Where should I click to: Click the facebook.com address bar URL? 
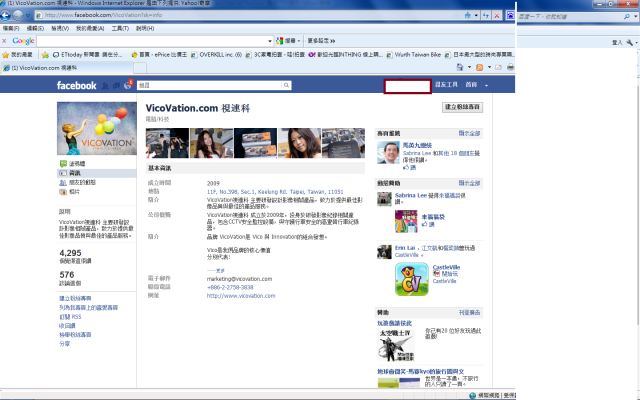pos(104,15)
